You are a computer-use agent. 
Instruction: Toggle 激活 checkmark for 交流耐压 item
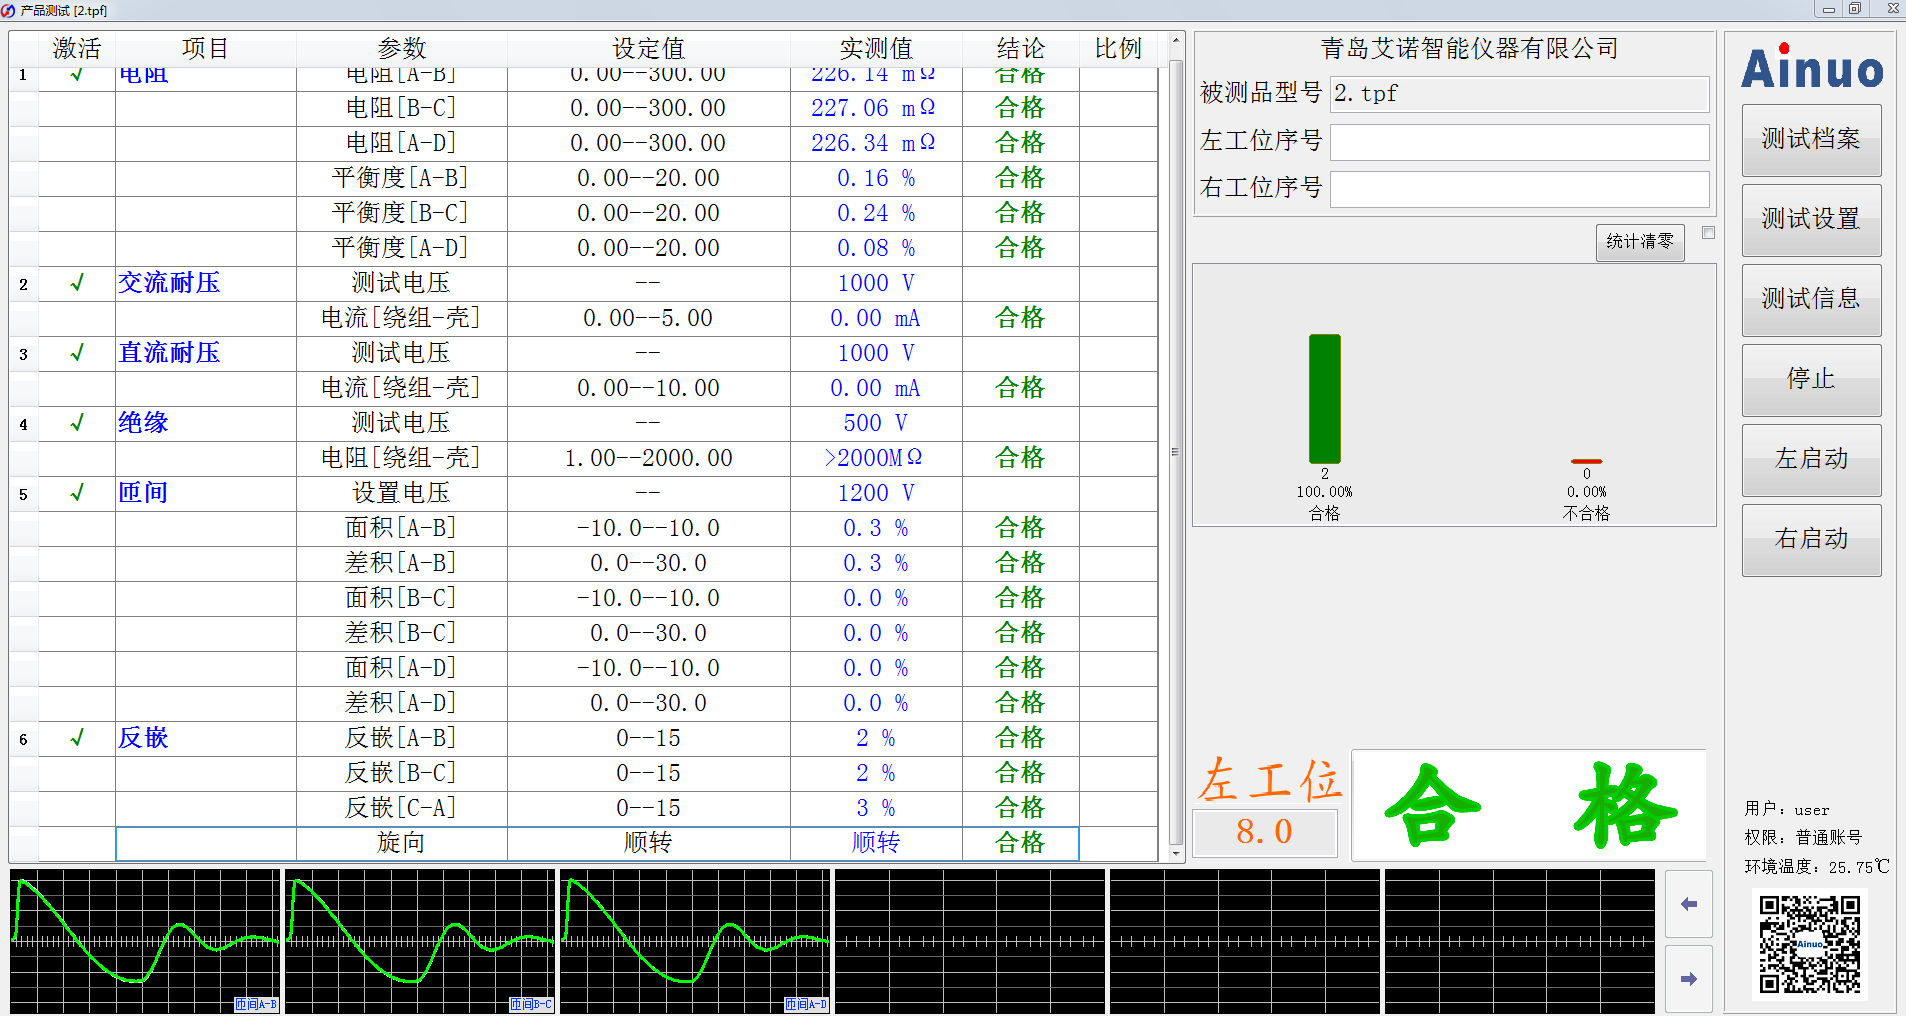coord(76,283)
